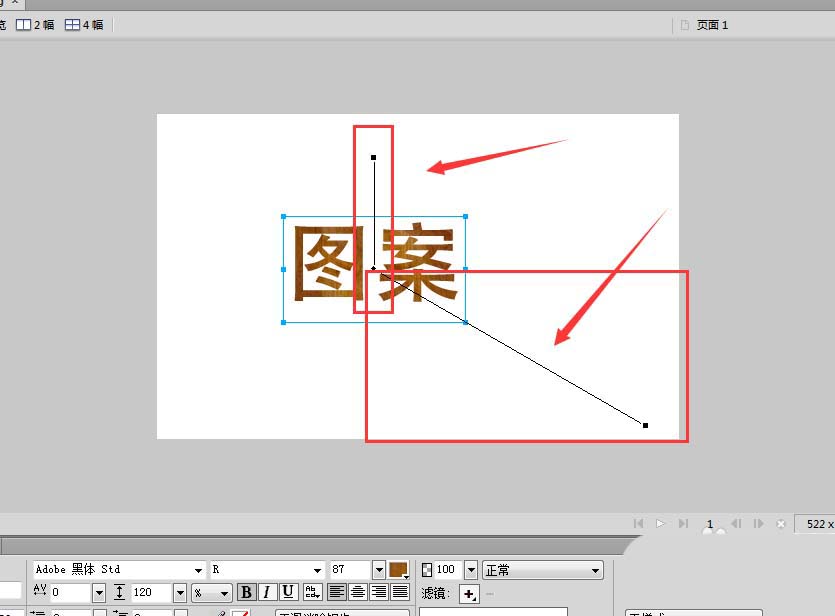
Task: Click the font size field showing 87
Action: 350,569
